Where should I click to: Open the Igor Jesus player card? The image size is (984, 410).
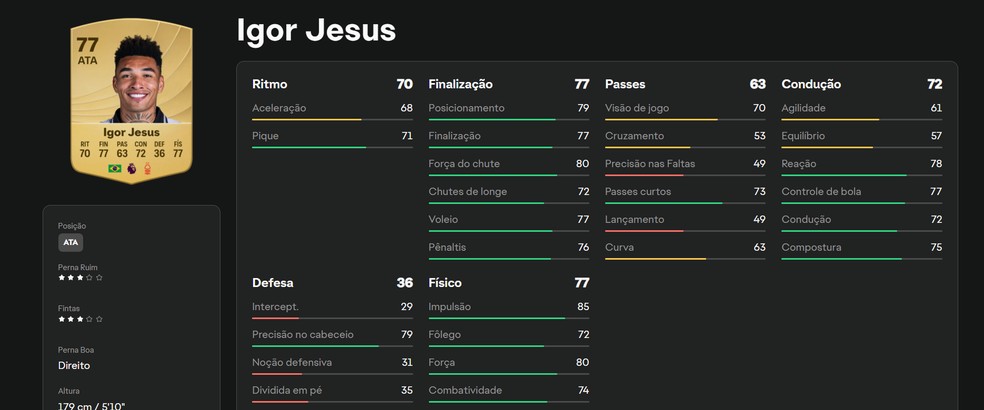131,100
